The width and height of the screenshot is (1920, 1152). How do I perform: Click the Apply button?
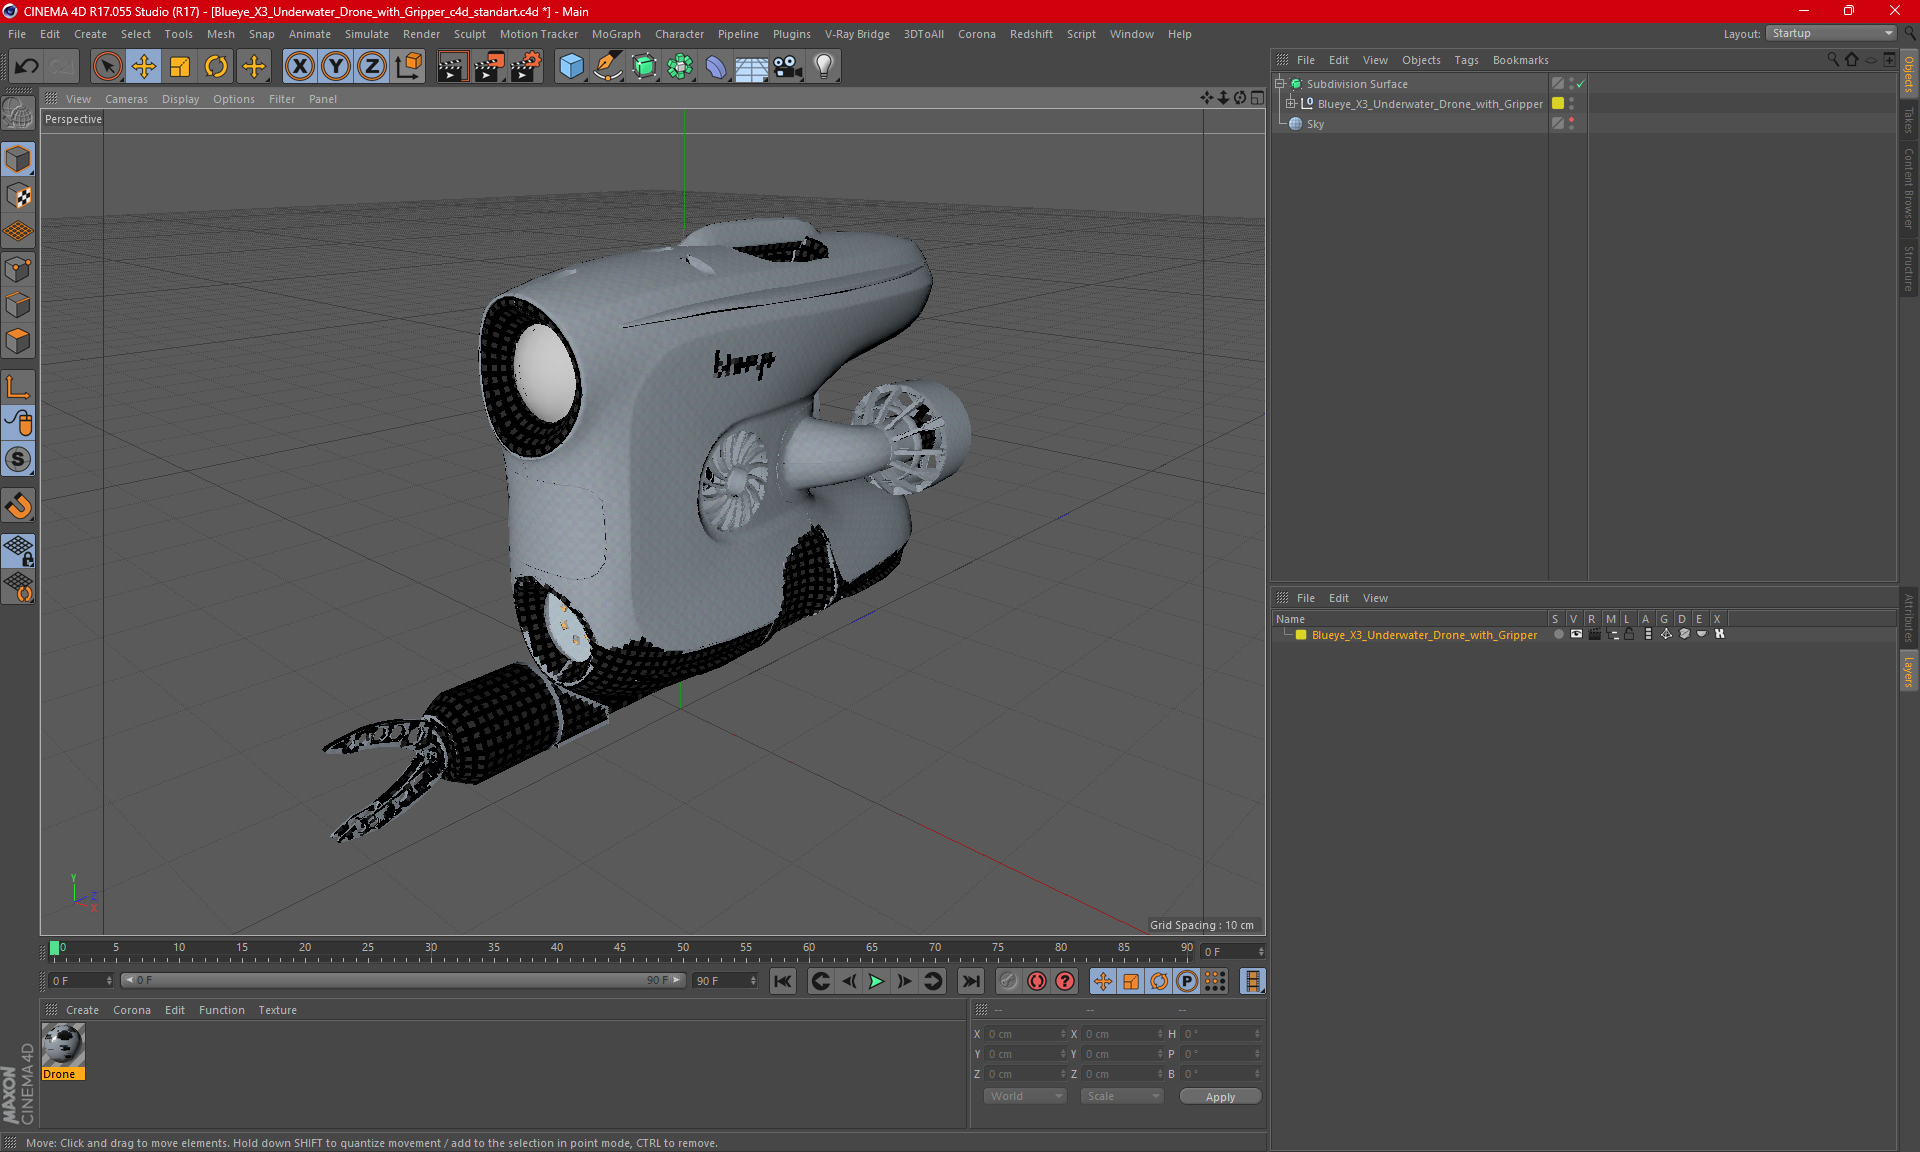tap(1220, 1097)
